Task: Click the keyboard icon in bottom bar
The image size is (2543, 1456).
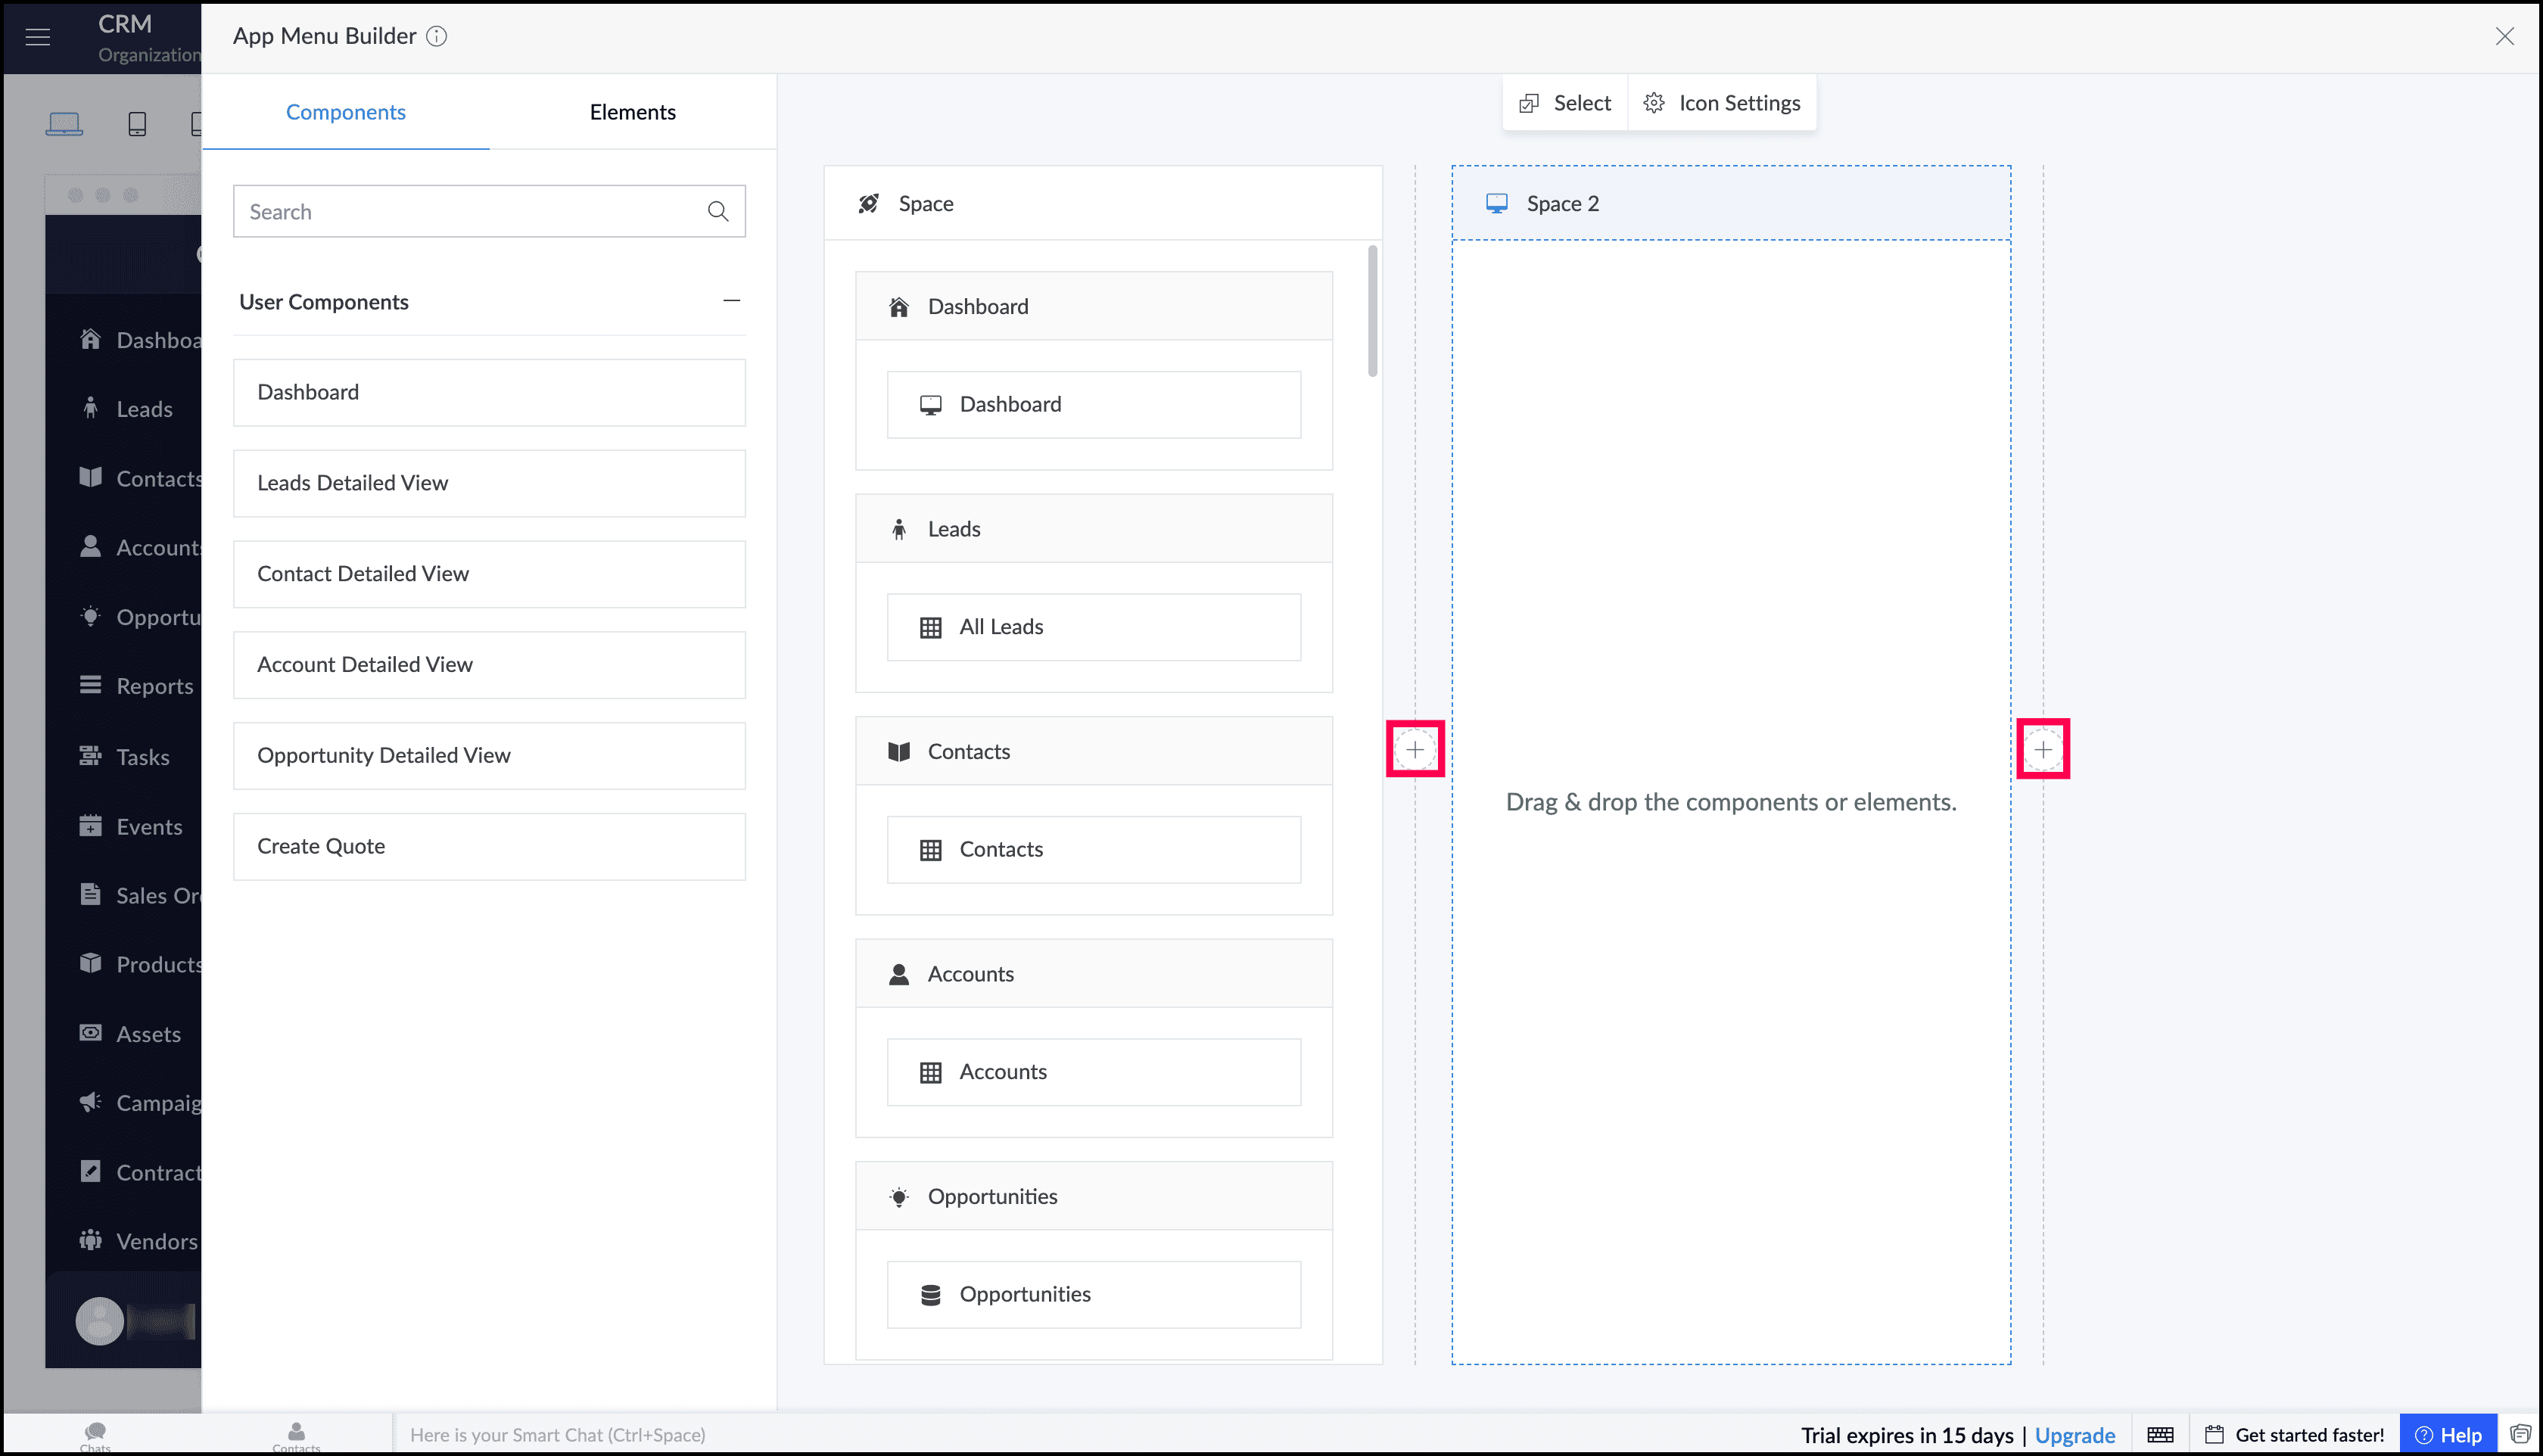Action: [x=2160, y=1435]
